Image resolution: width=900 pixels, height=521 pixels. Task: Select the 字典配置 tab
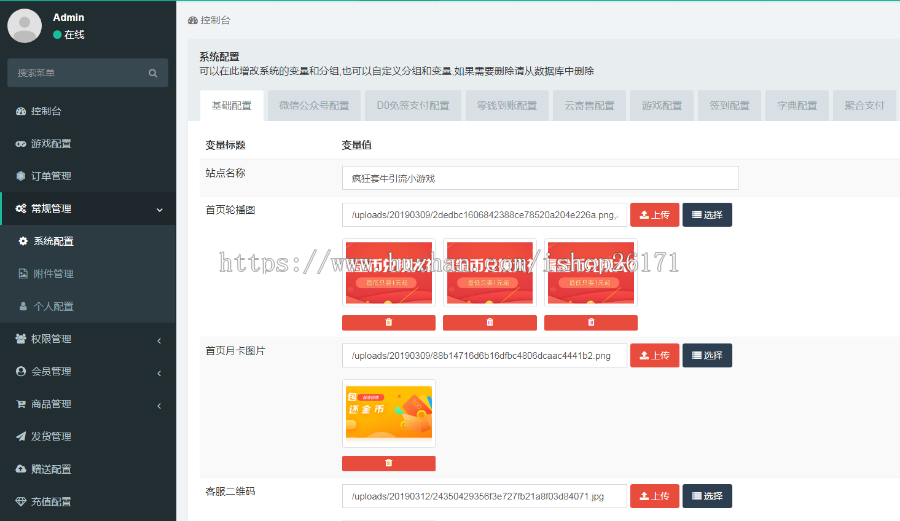click(x=797, y=106)
